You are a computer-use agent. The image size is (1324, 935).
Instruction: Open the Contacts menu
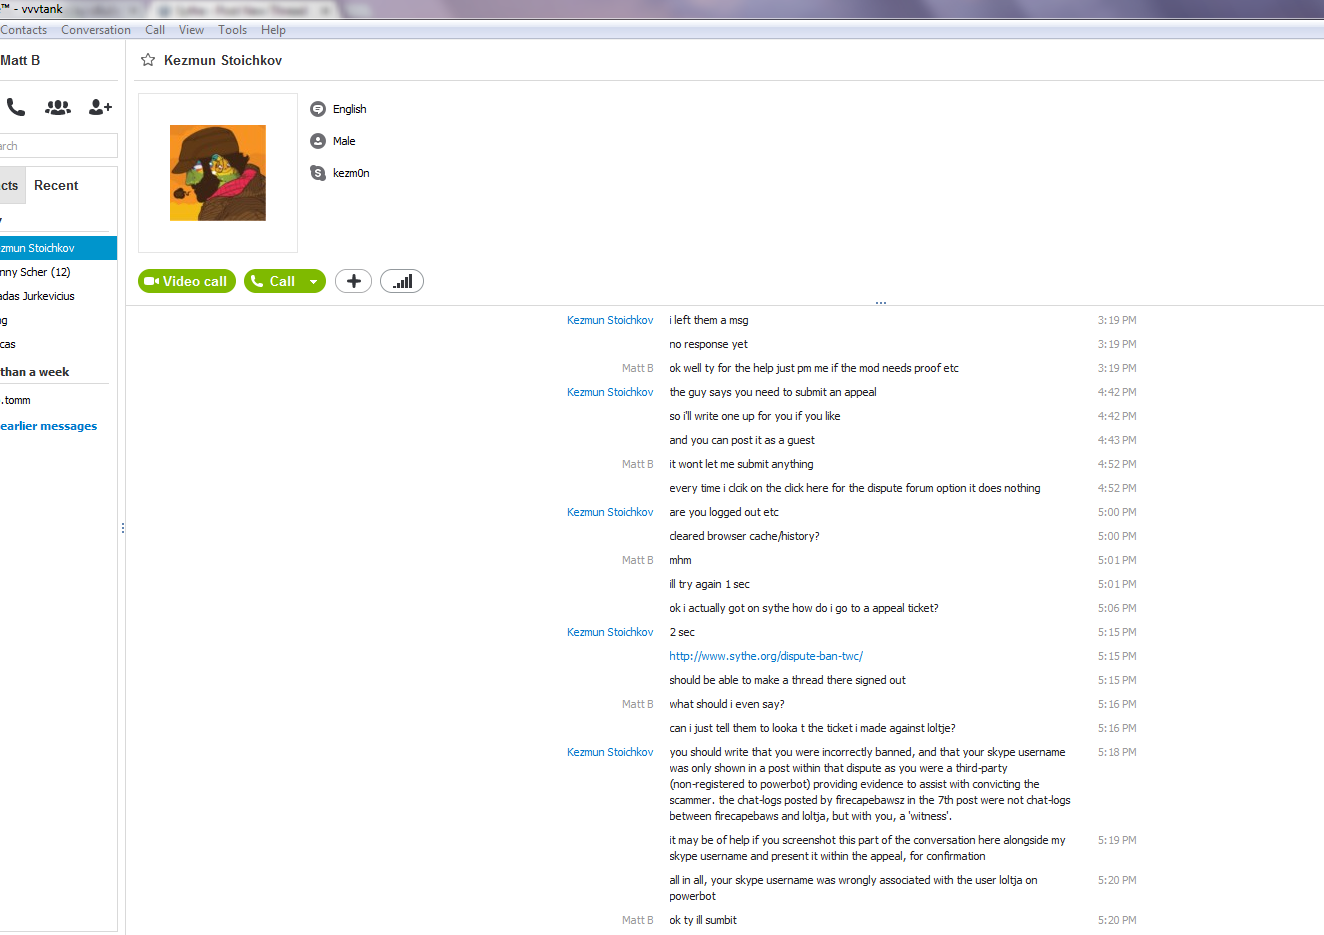[x=23, y=30]
